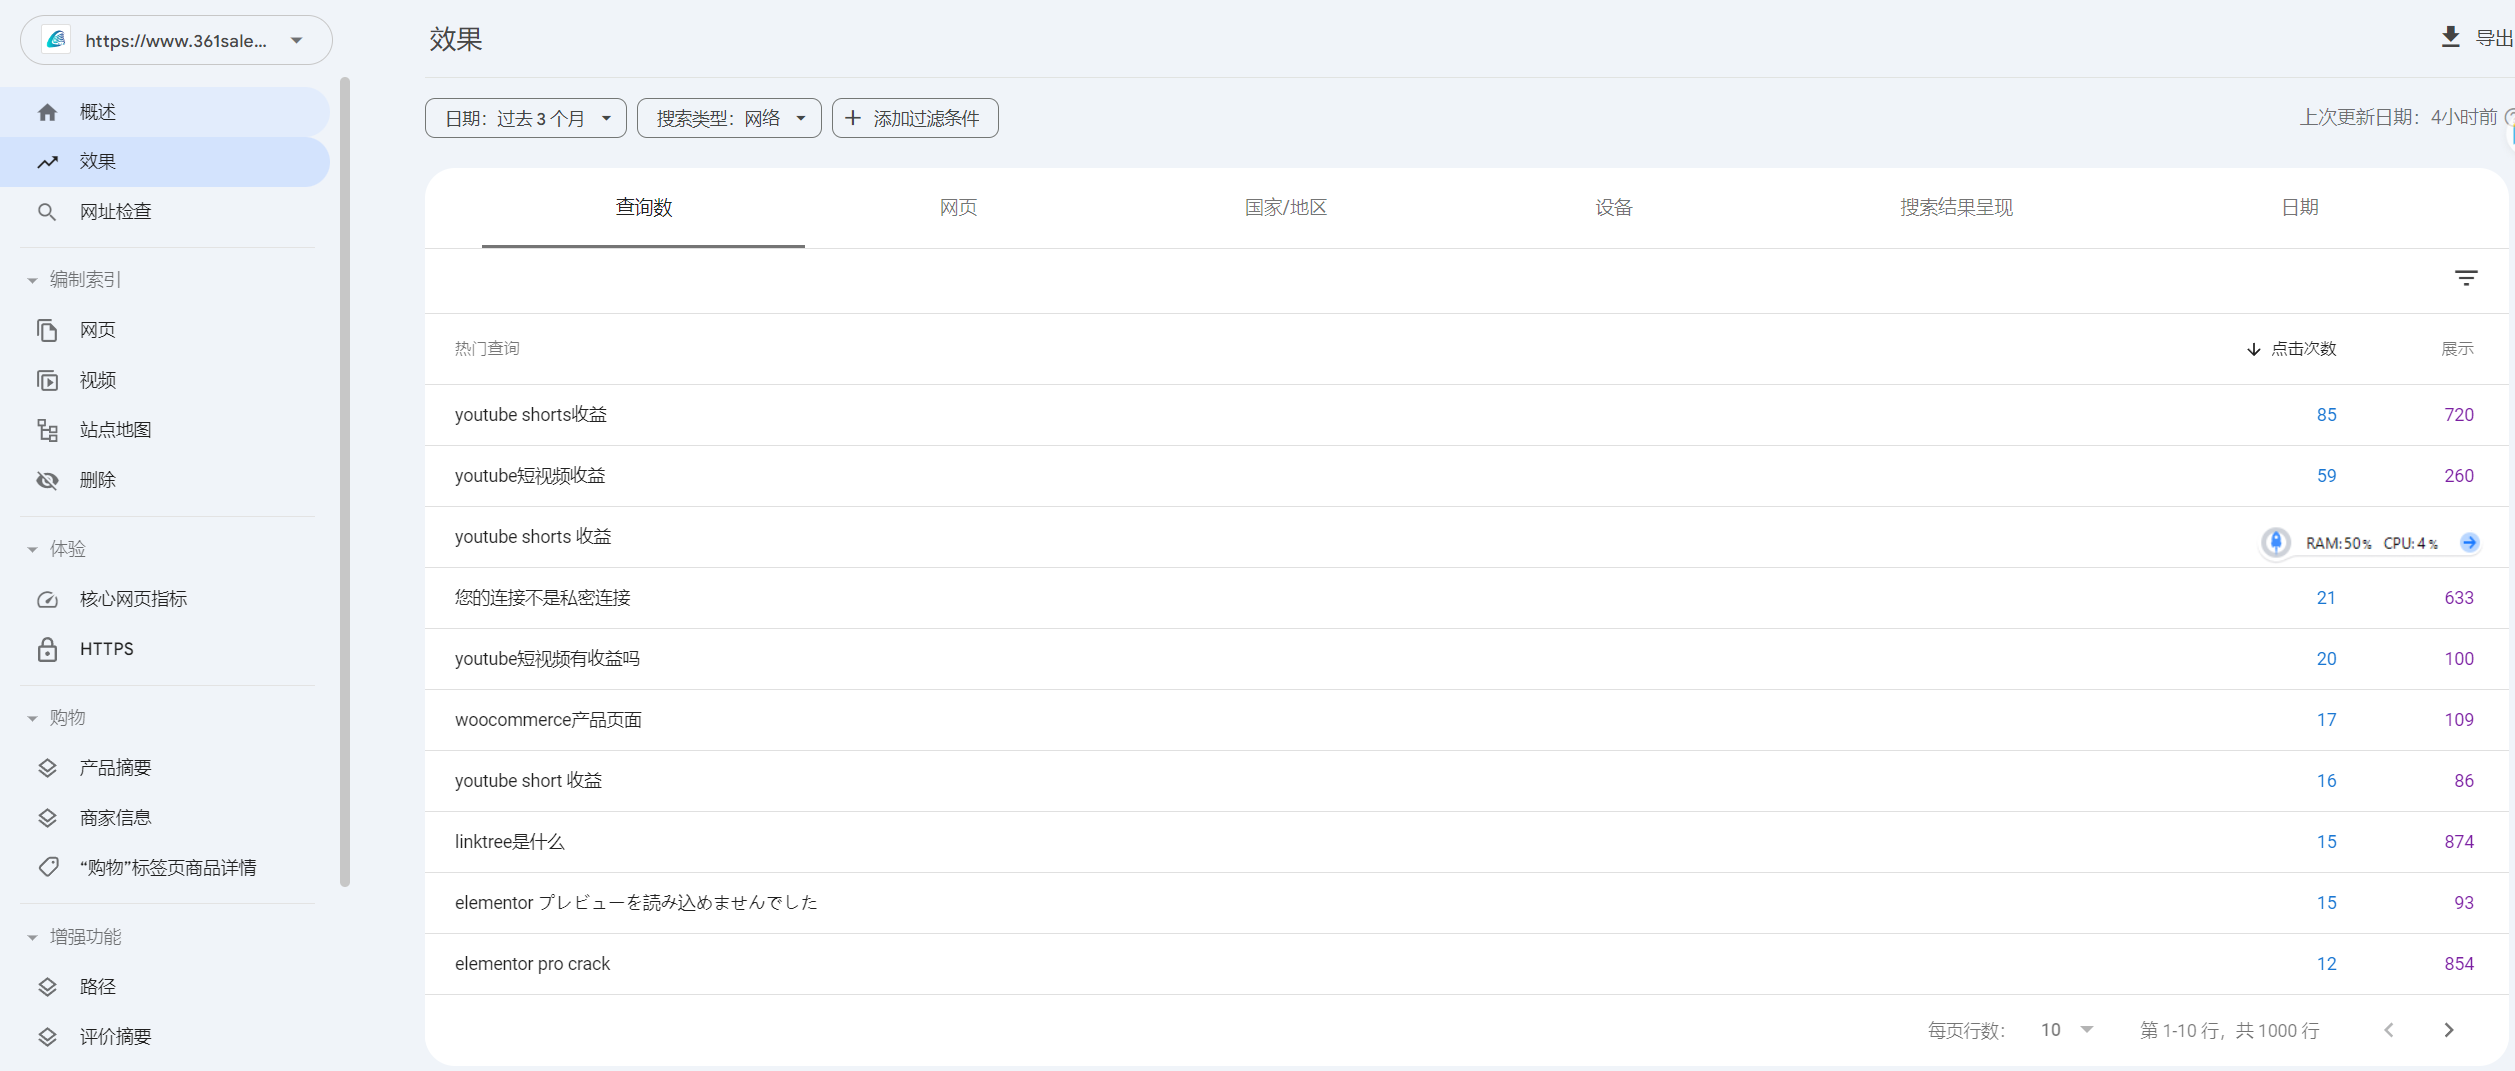This screenshot has width=2515, height=1071.
Task: Open 网址检查 URL inspection search icon
Action: 47,212
